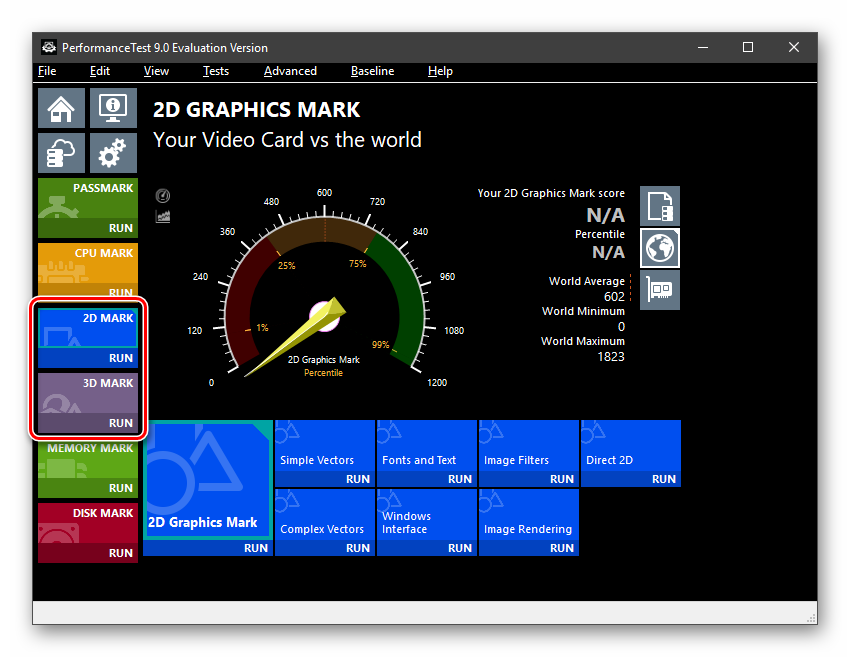Open the cloud baseline management icon

(61, 153)
